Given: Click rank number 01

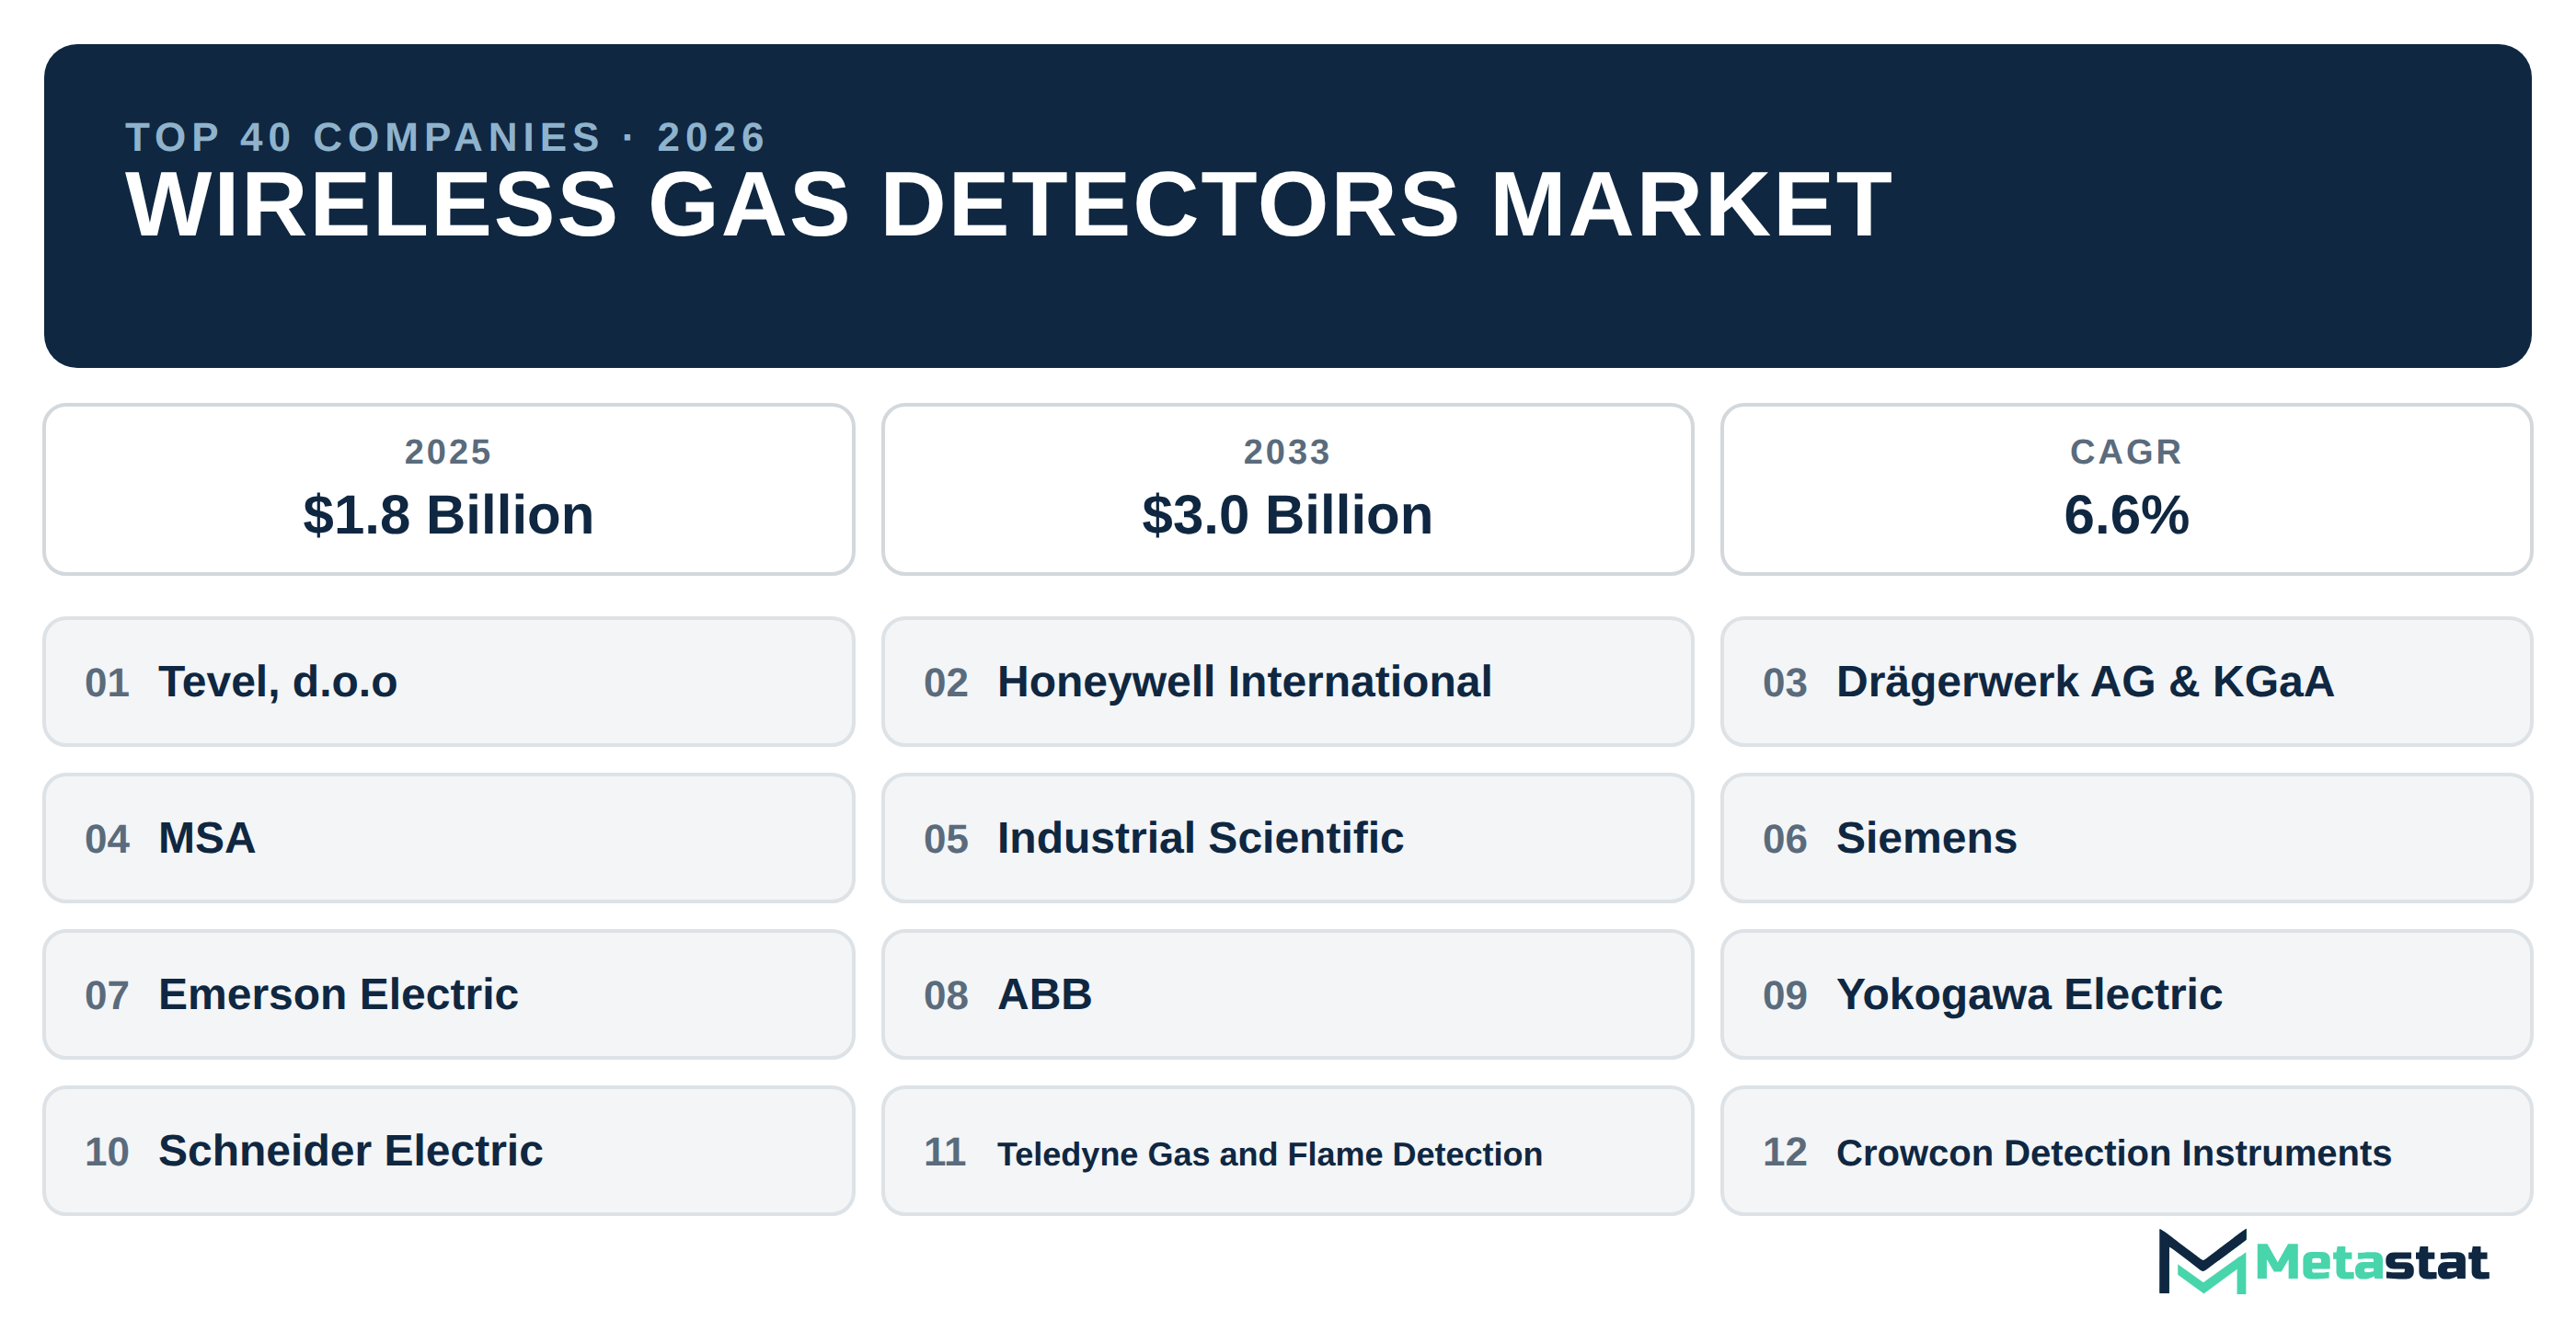Looking at the screenshot, I should pos(107,683).
